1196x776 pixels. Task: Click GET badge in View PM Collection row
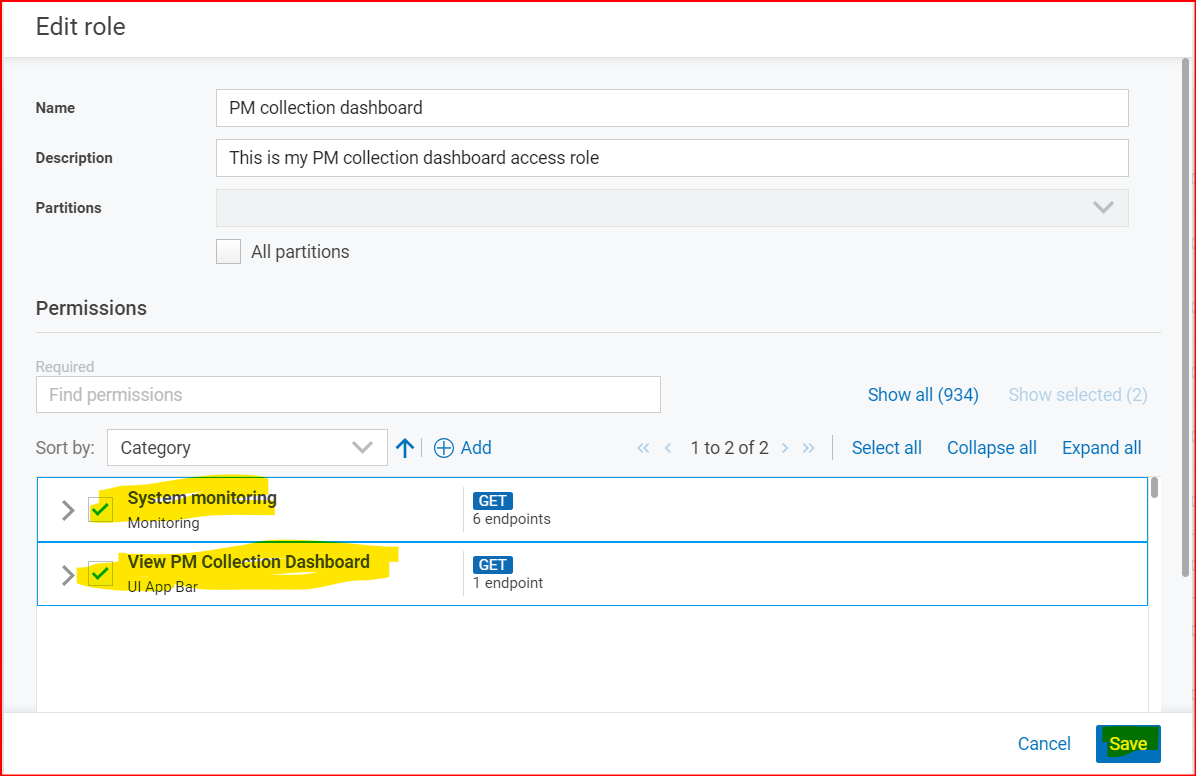(493, 565)
